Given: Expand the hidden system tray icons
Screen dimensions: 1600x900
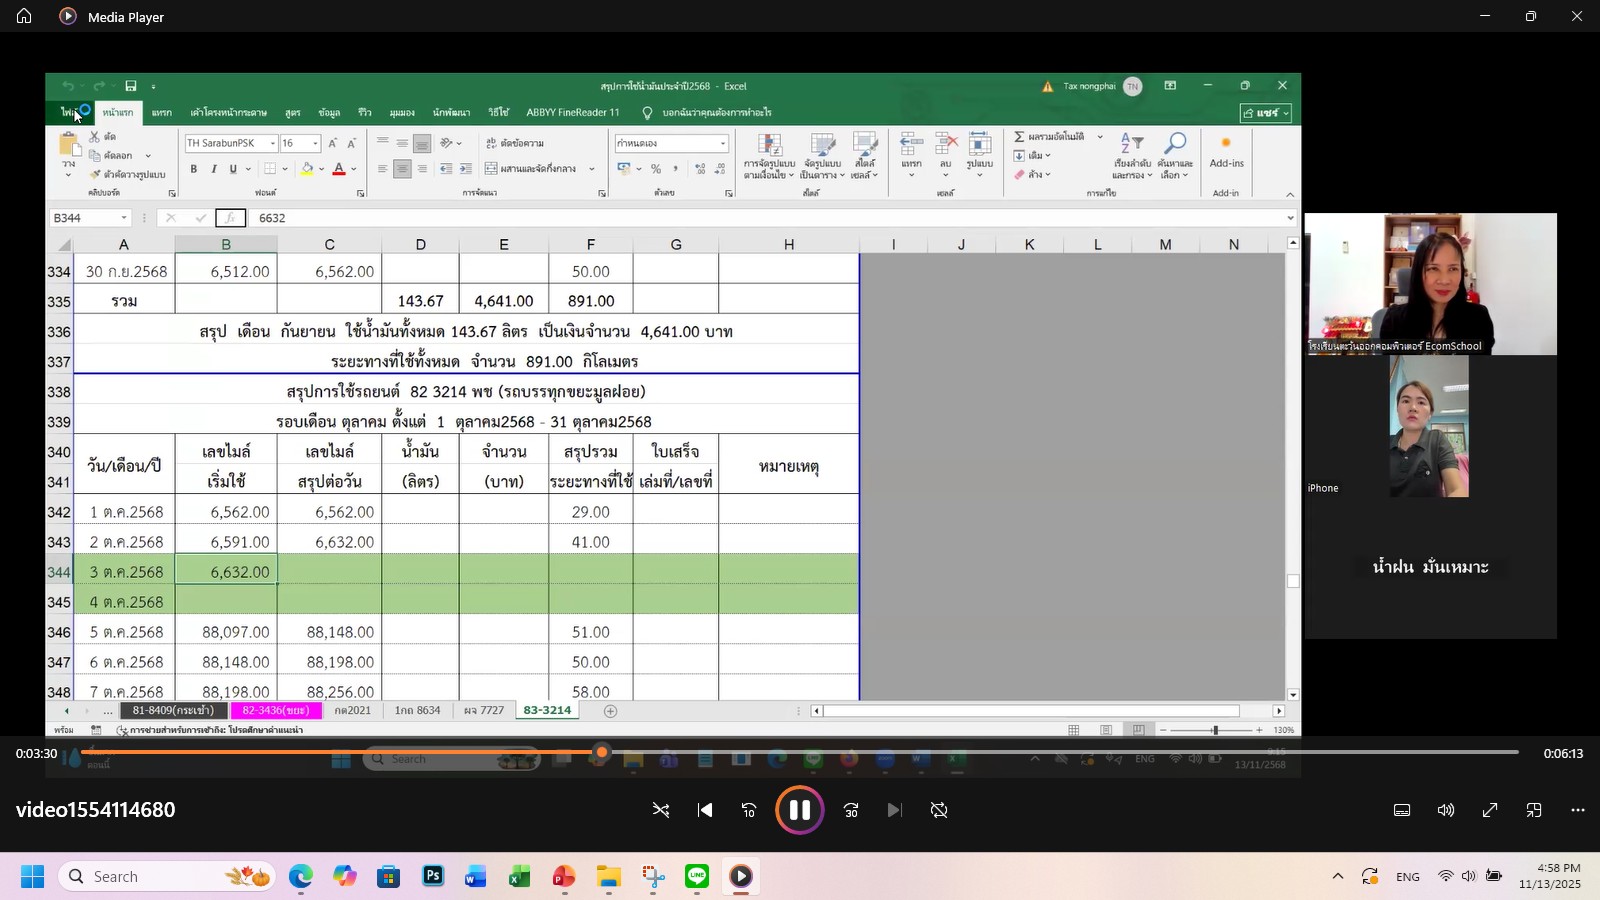Looking at the screenshot, I should 1337,877.
